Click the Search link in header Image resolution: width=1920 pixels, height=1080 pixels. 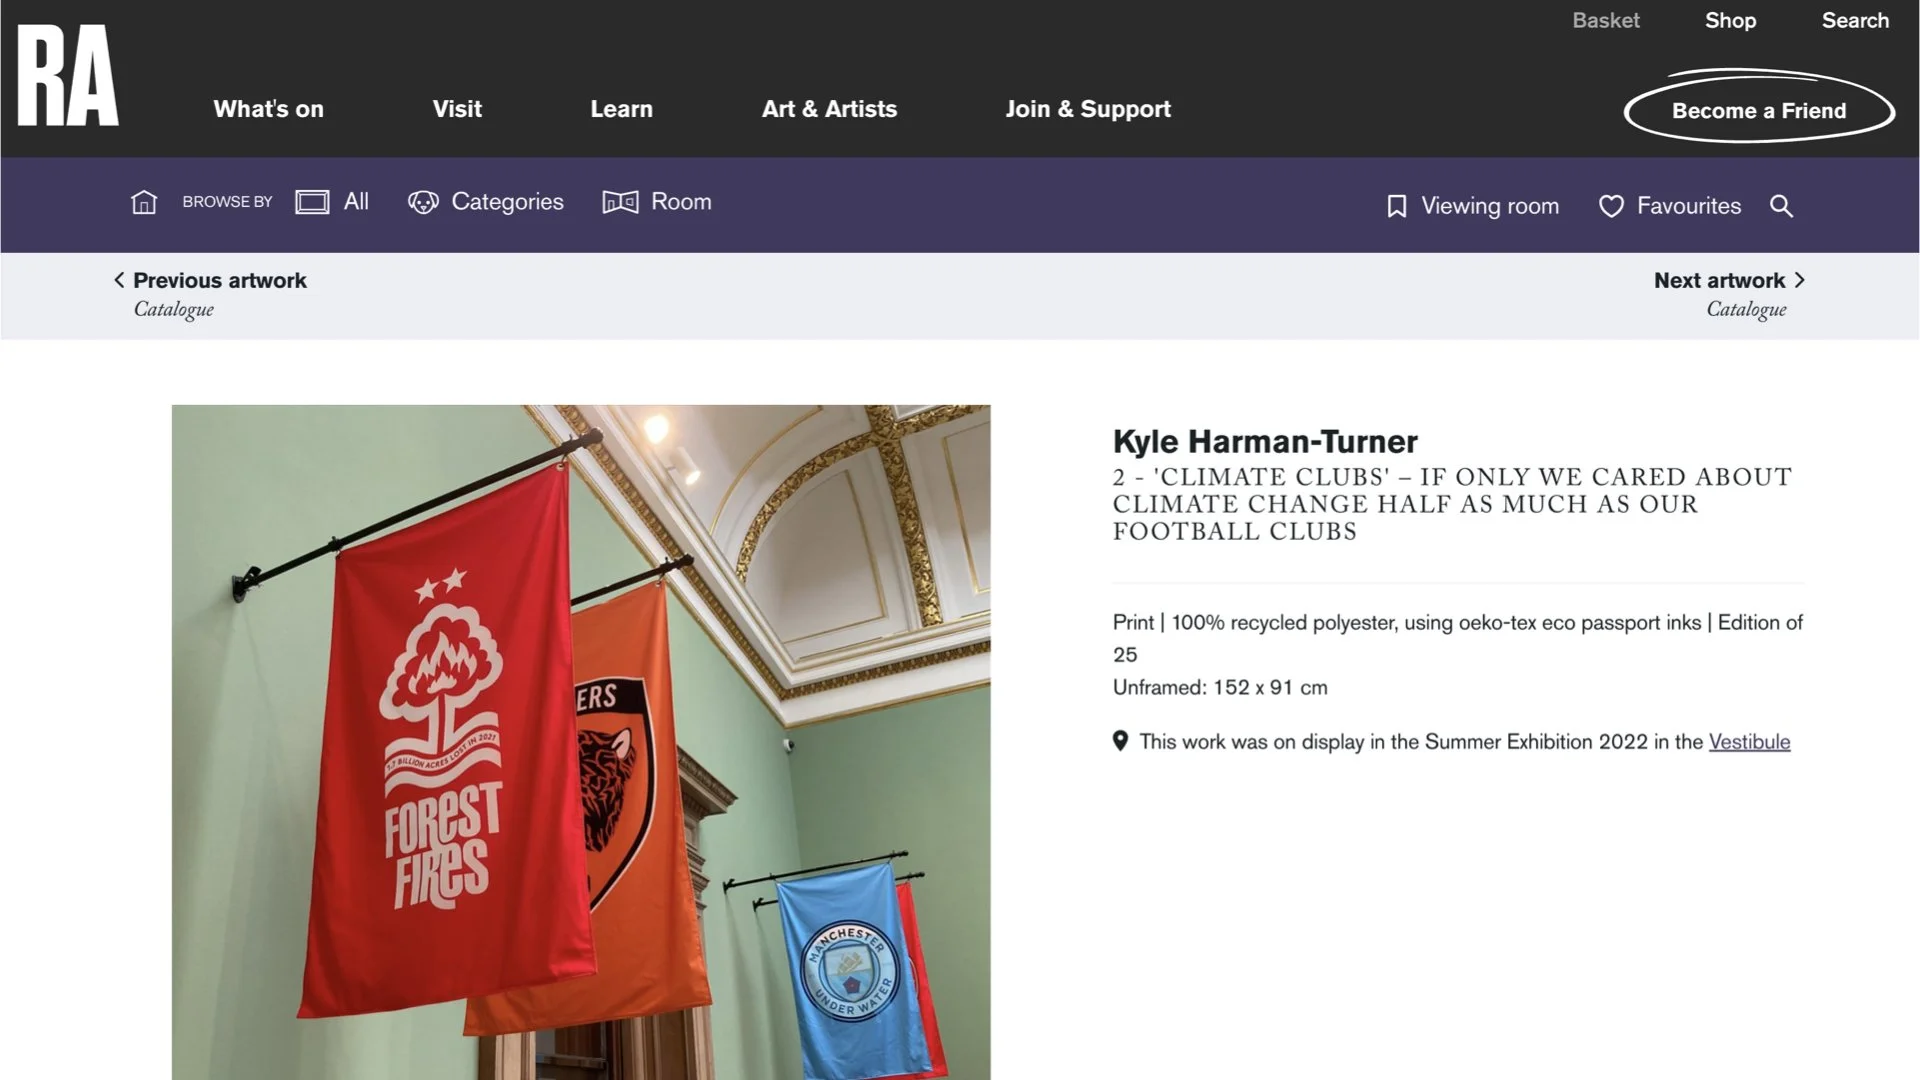(1855, 21)
